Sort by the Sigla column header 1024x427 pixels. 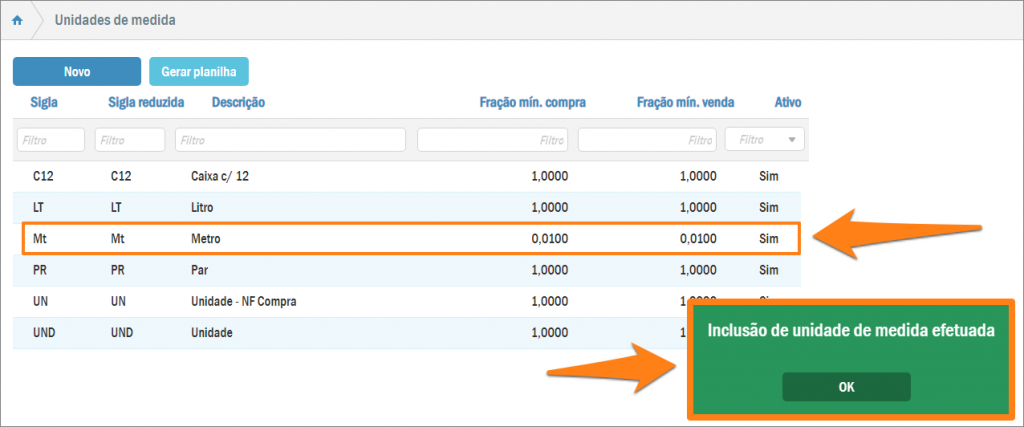pos(44,102)
